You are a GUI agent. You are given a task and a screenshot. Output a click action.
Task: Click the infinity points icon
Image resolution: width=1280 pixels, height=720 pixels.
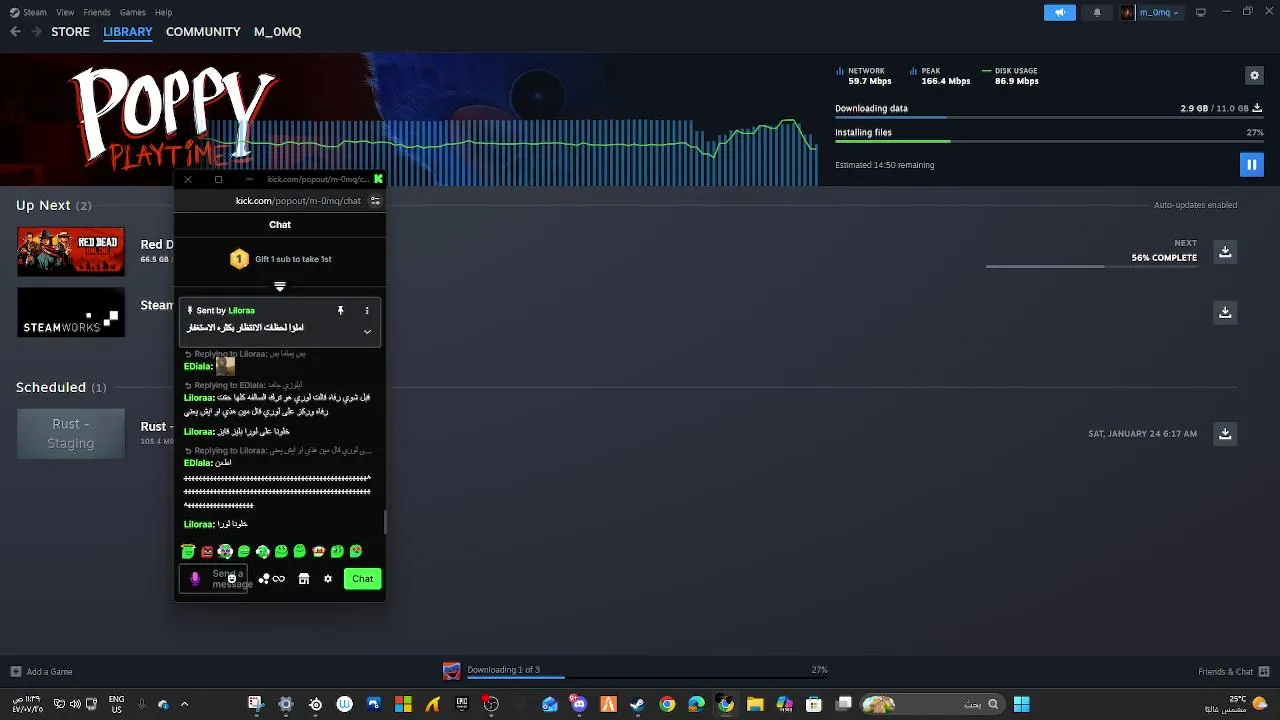point(278,579)
